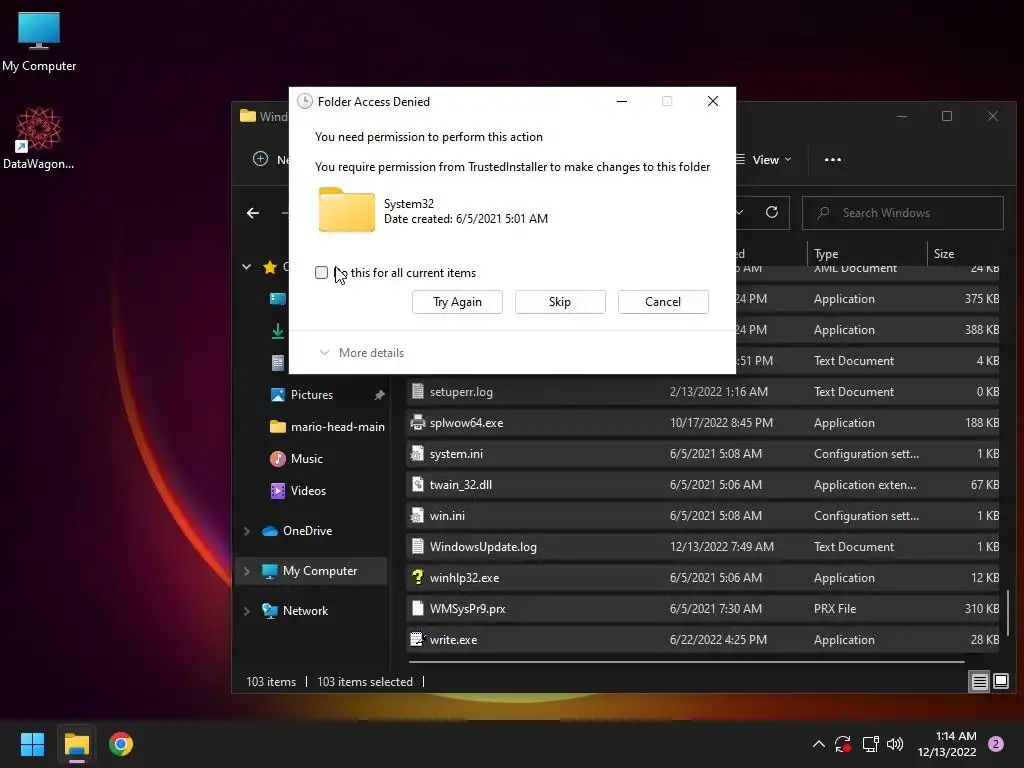The image size is (1024, 768).
Task: Open the three-dots more options menu
Action: point(833,159)
